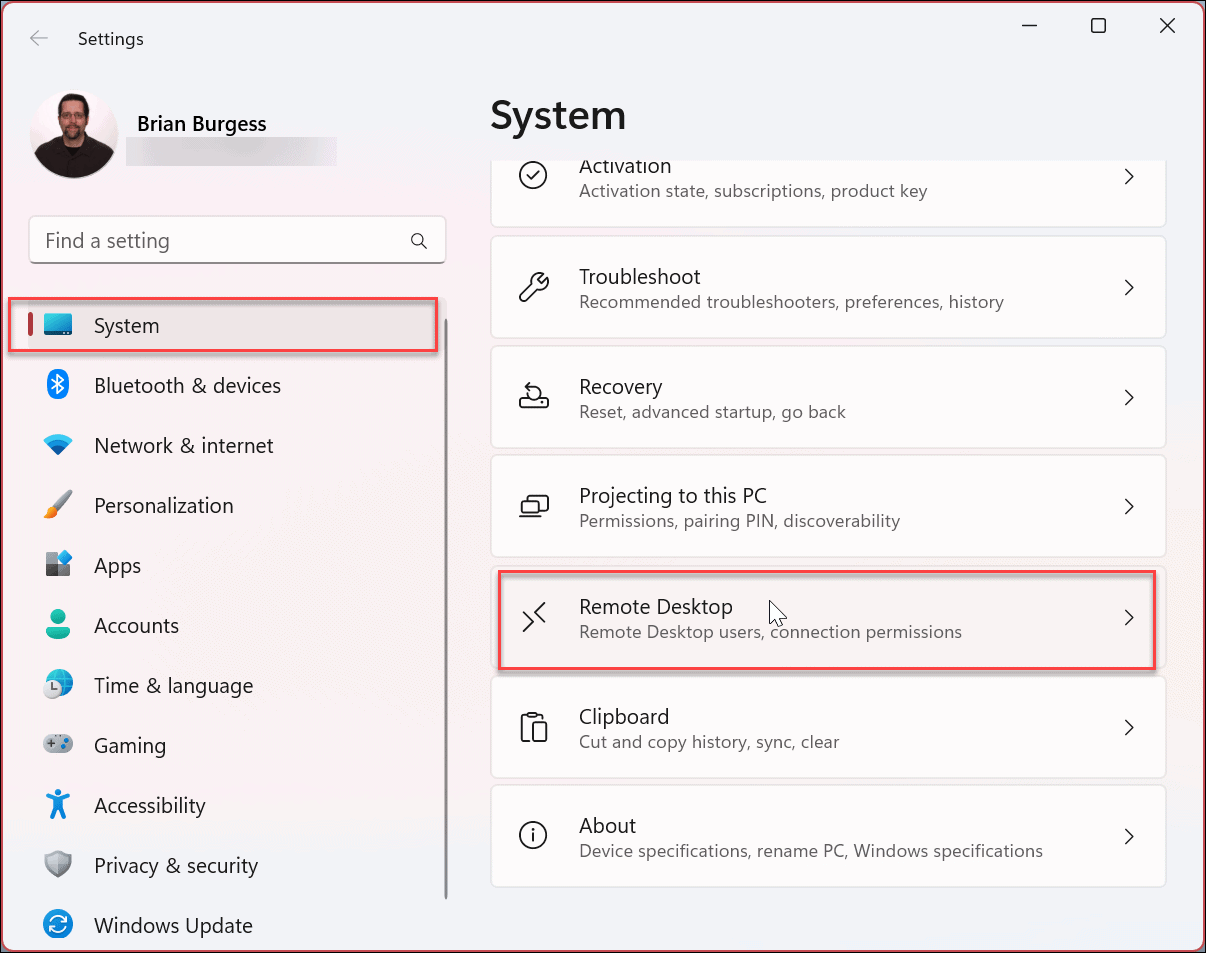Click the Time & language clock icon
Screen dimensions: 1206x953
coord(57,685)
